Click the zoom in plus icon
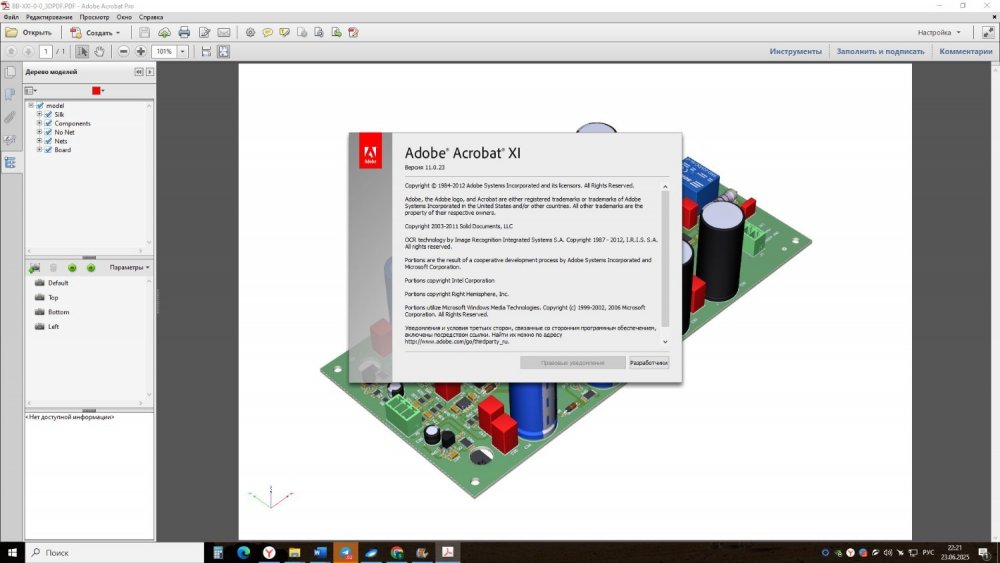Image resolution: width=1000 pixels, height=563 pixels. click(x=141, y=51)
